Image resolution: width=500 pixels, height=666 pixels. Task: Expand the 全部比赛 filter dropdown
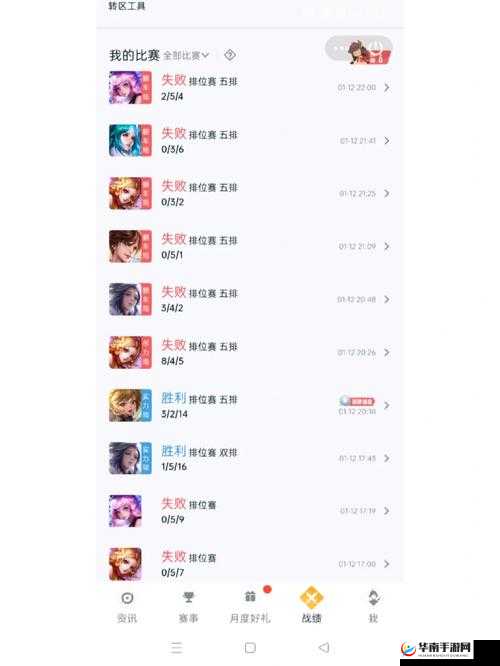pyautogui.click(x=186, y=55)
